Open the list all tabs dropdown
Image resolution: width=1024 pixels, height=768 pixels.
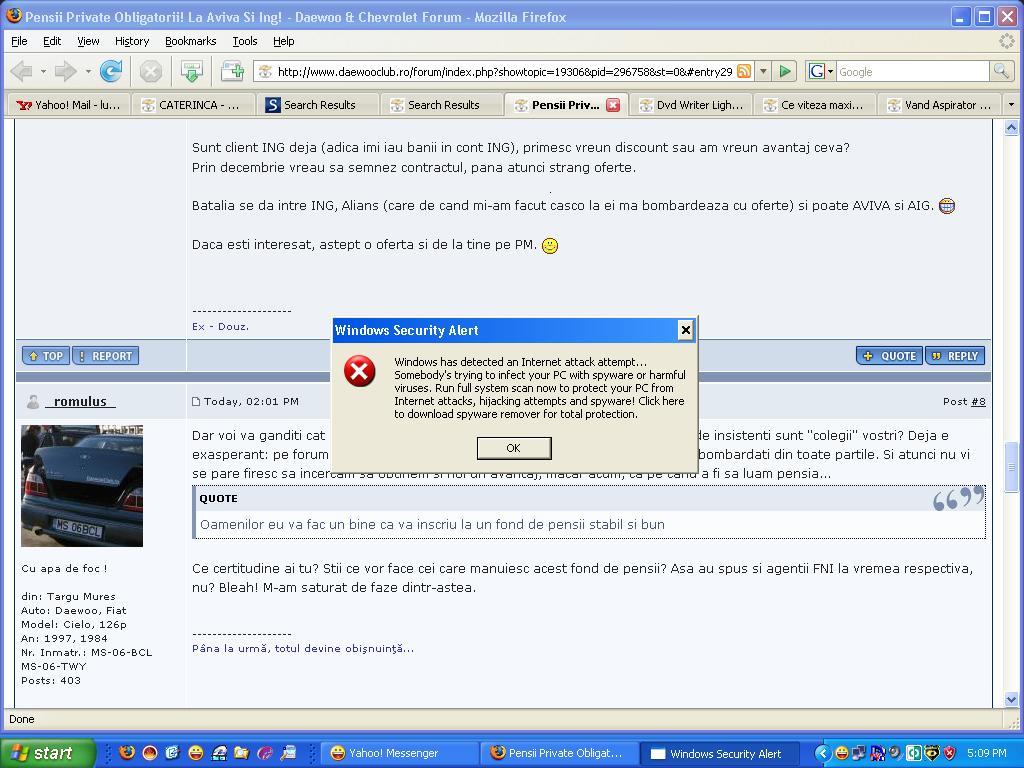pos(1012,104)
